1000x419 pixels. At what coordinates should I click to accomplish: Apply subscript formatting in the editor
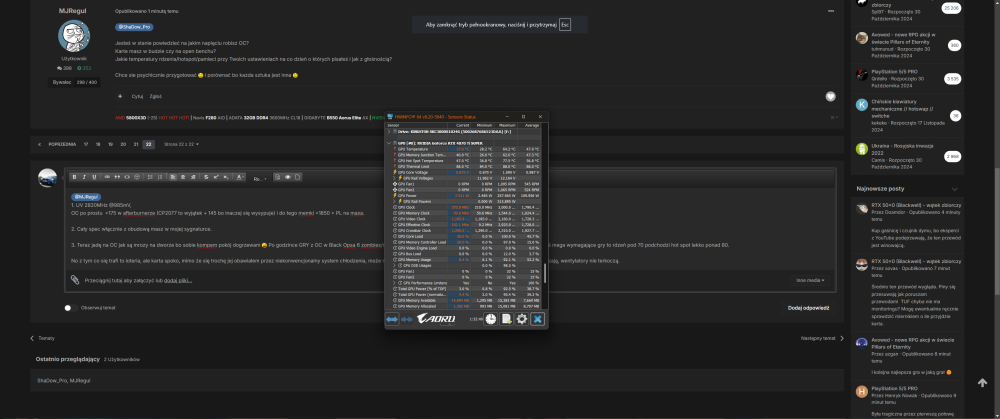tap(226, 177)
